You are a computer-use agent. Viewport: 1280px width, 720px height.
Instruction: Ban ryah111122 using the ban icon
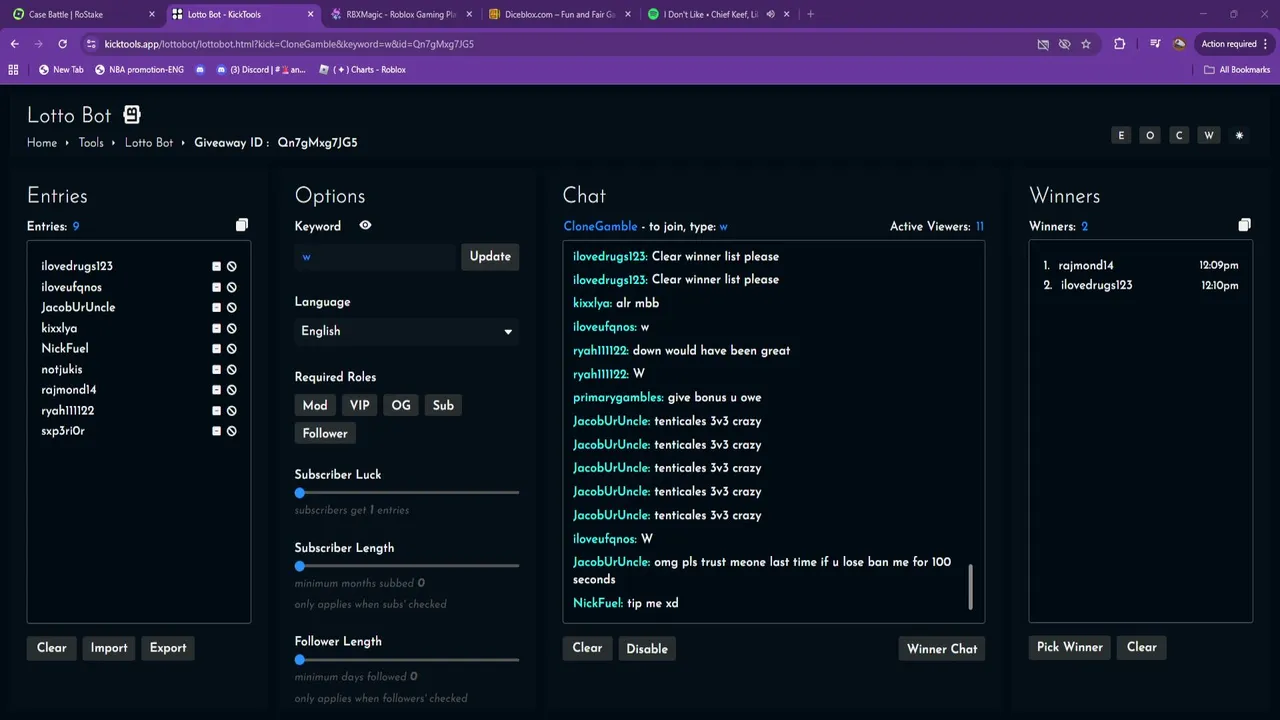[231, 410]
